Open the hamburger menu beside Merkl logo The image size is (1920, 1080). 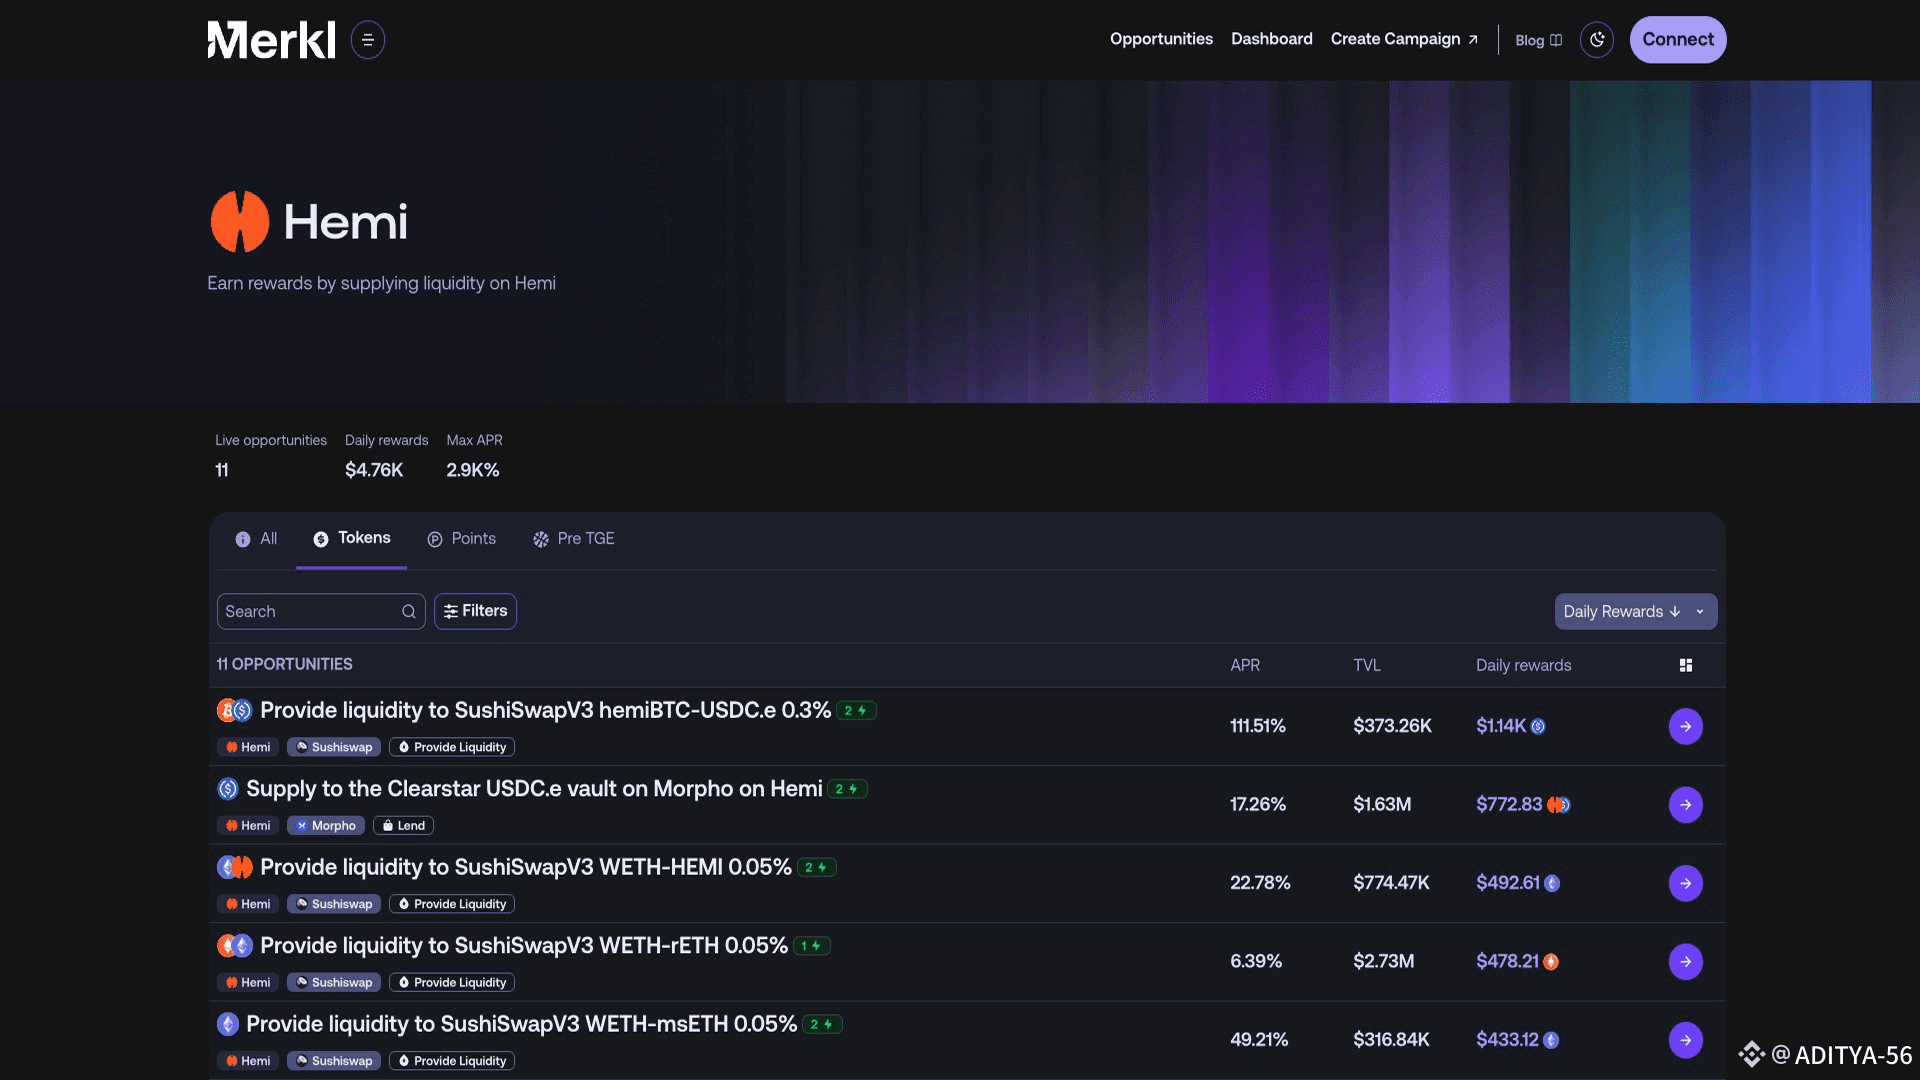[x=367, y=40]
